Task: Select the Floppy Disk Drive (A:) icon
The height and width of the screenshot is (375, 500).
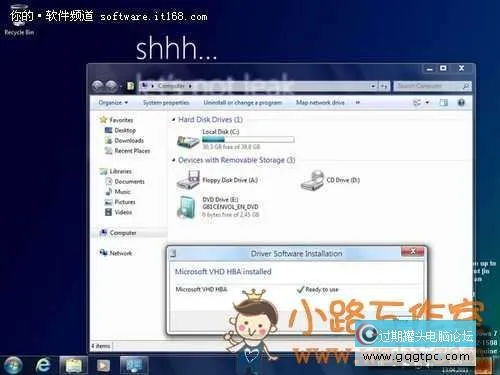Action: tap(188, 180)
